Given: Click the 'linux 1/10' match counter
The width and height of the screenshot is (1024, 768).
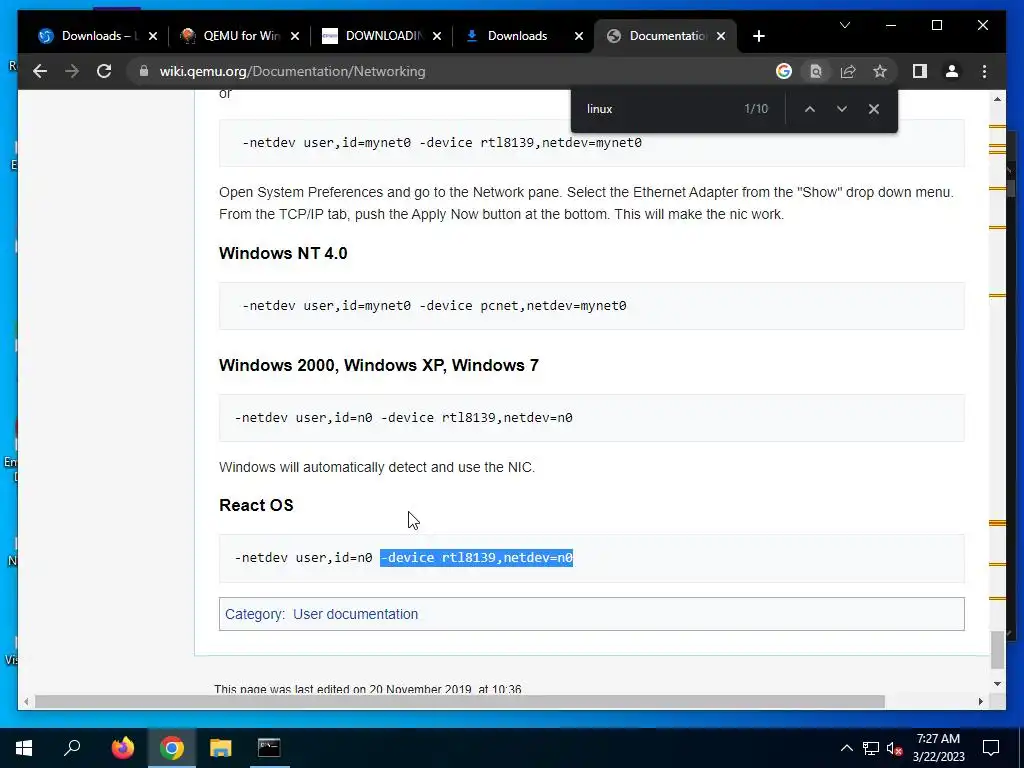Looking at the screenshot, I should 756,109.
